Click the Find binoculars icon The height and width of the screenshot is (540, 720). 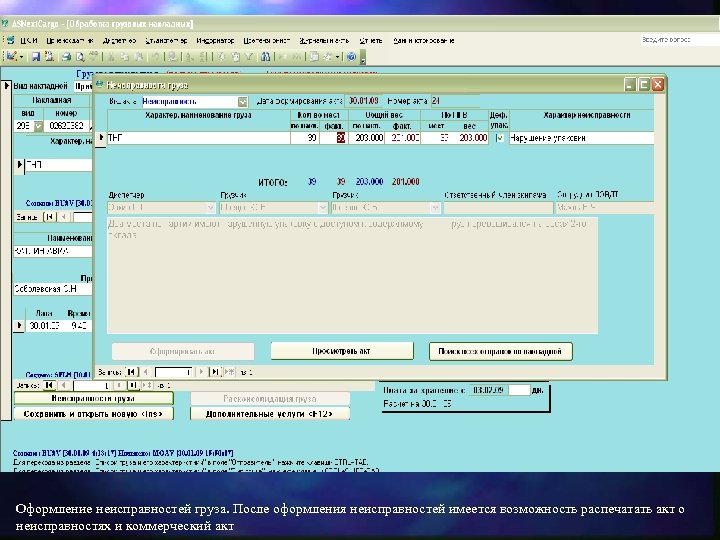[x=265, y=56]
